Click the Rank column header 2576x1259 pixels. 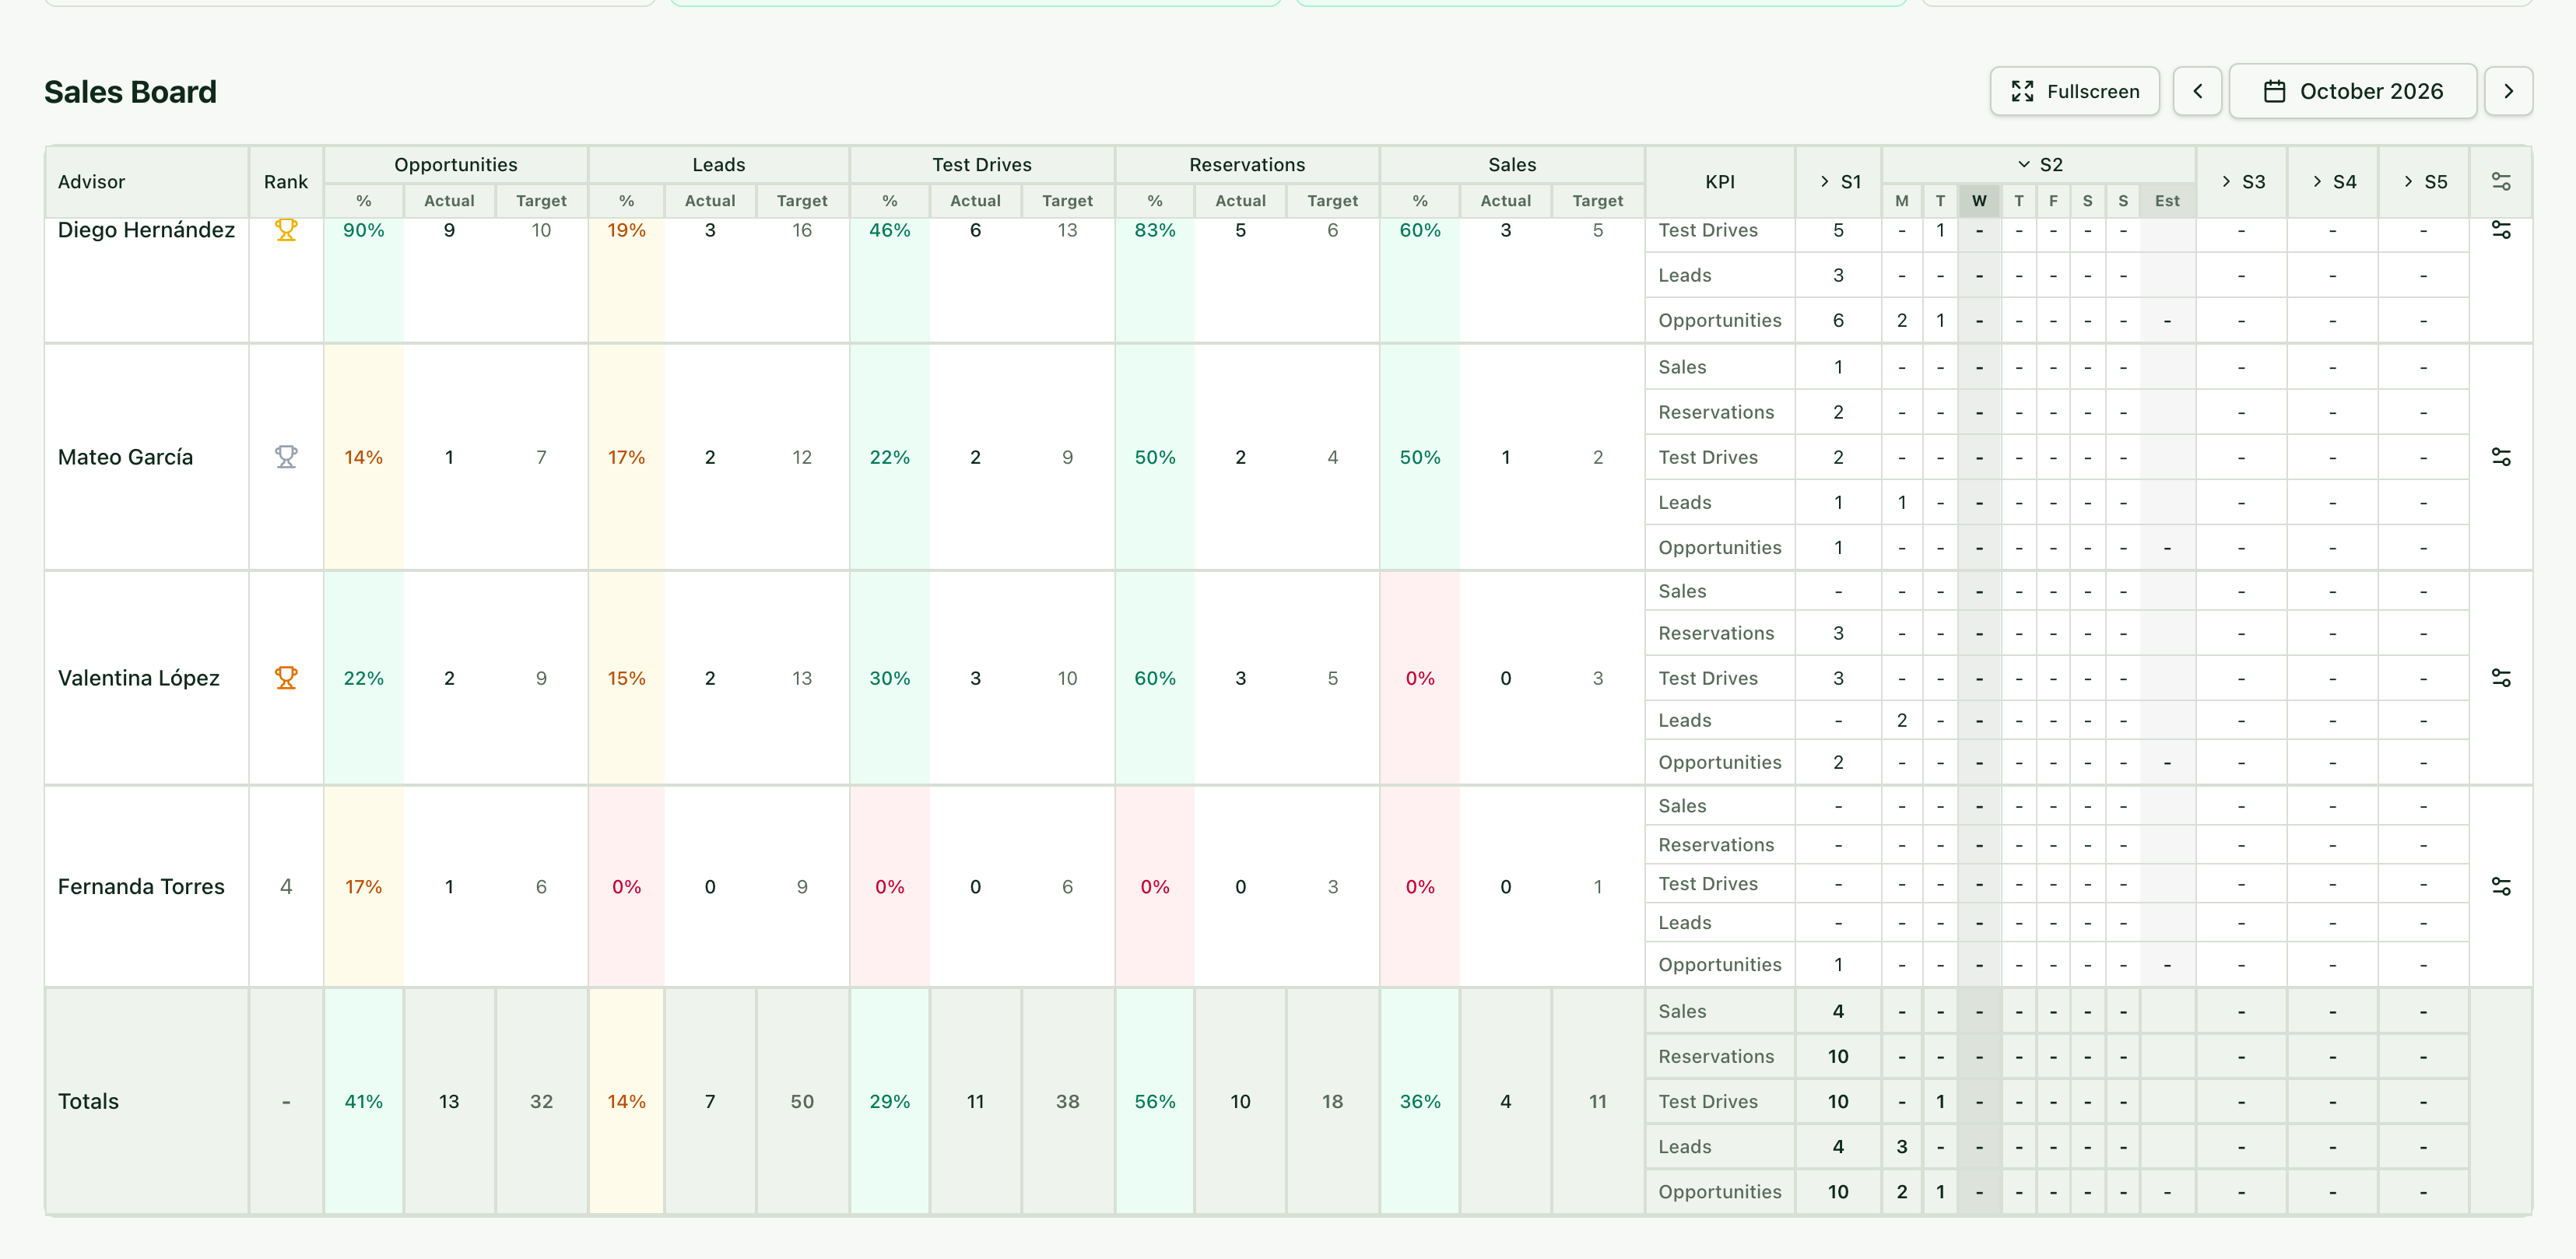(286, 182)
